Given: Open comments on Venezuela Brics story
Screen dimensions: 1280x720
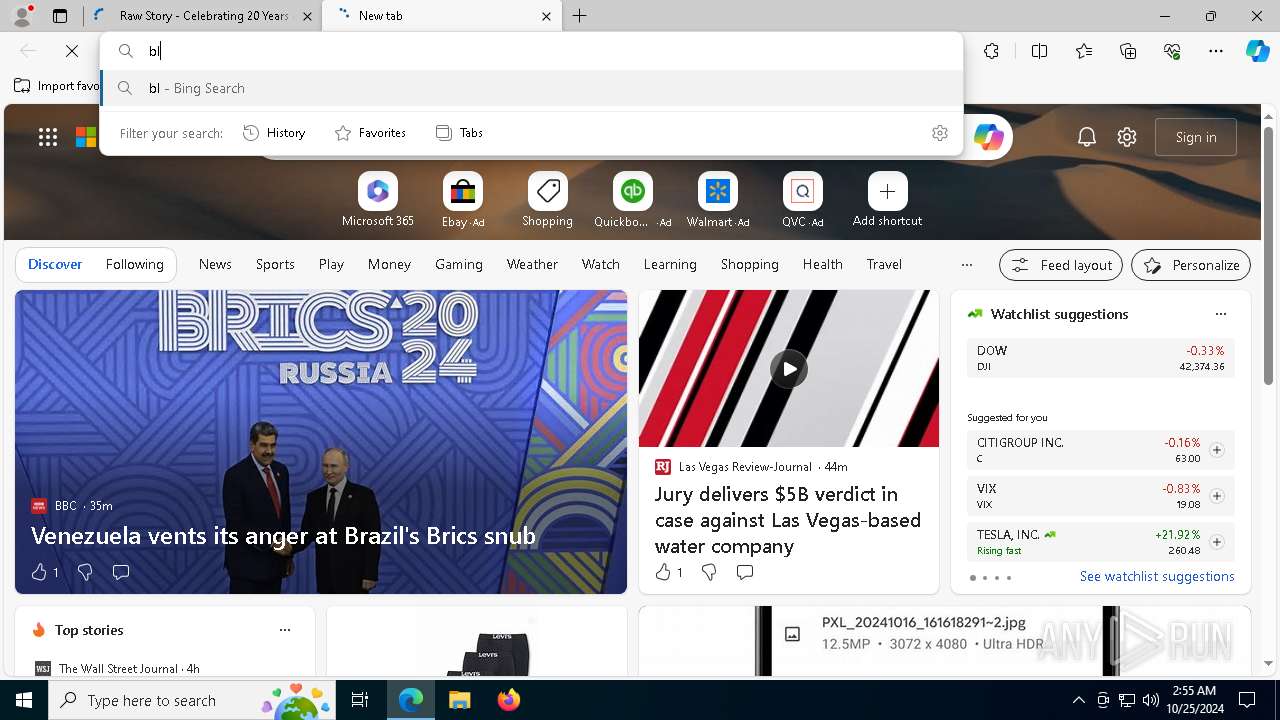Looking at the screenshot, I should point(121,572).
